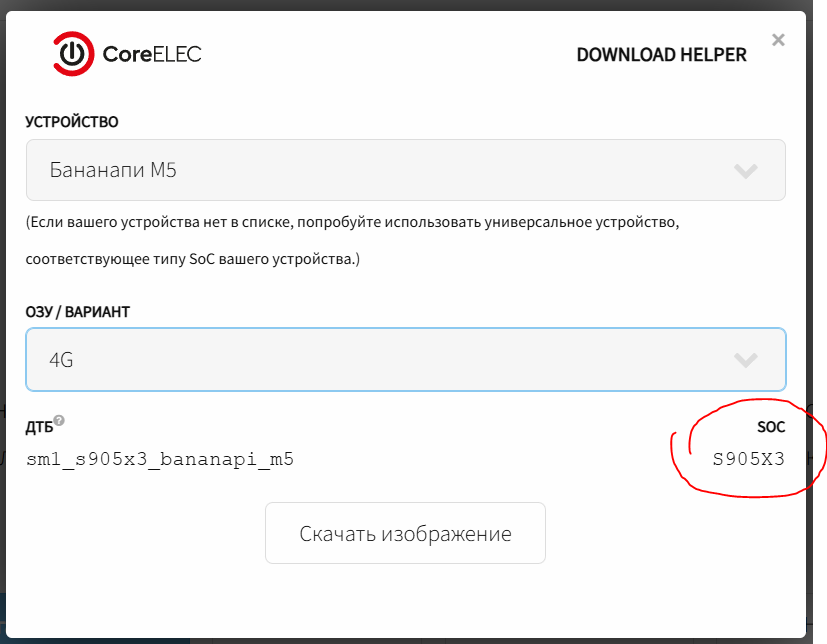
Task: Click the SOC label heading
Action: tap(771, 428)
